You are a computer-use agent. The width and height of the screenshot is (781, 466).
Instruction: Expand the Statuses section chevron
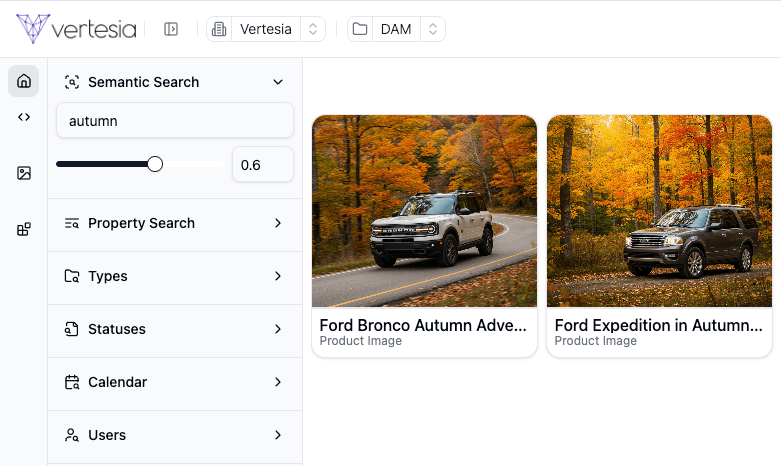point(278,329)
